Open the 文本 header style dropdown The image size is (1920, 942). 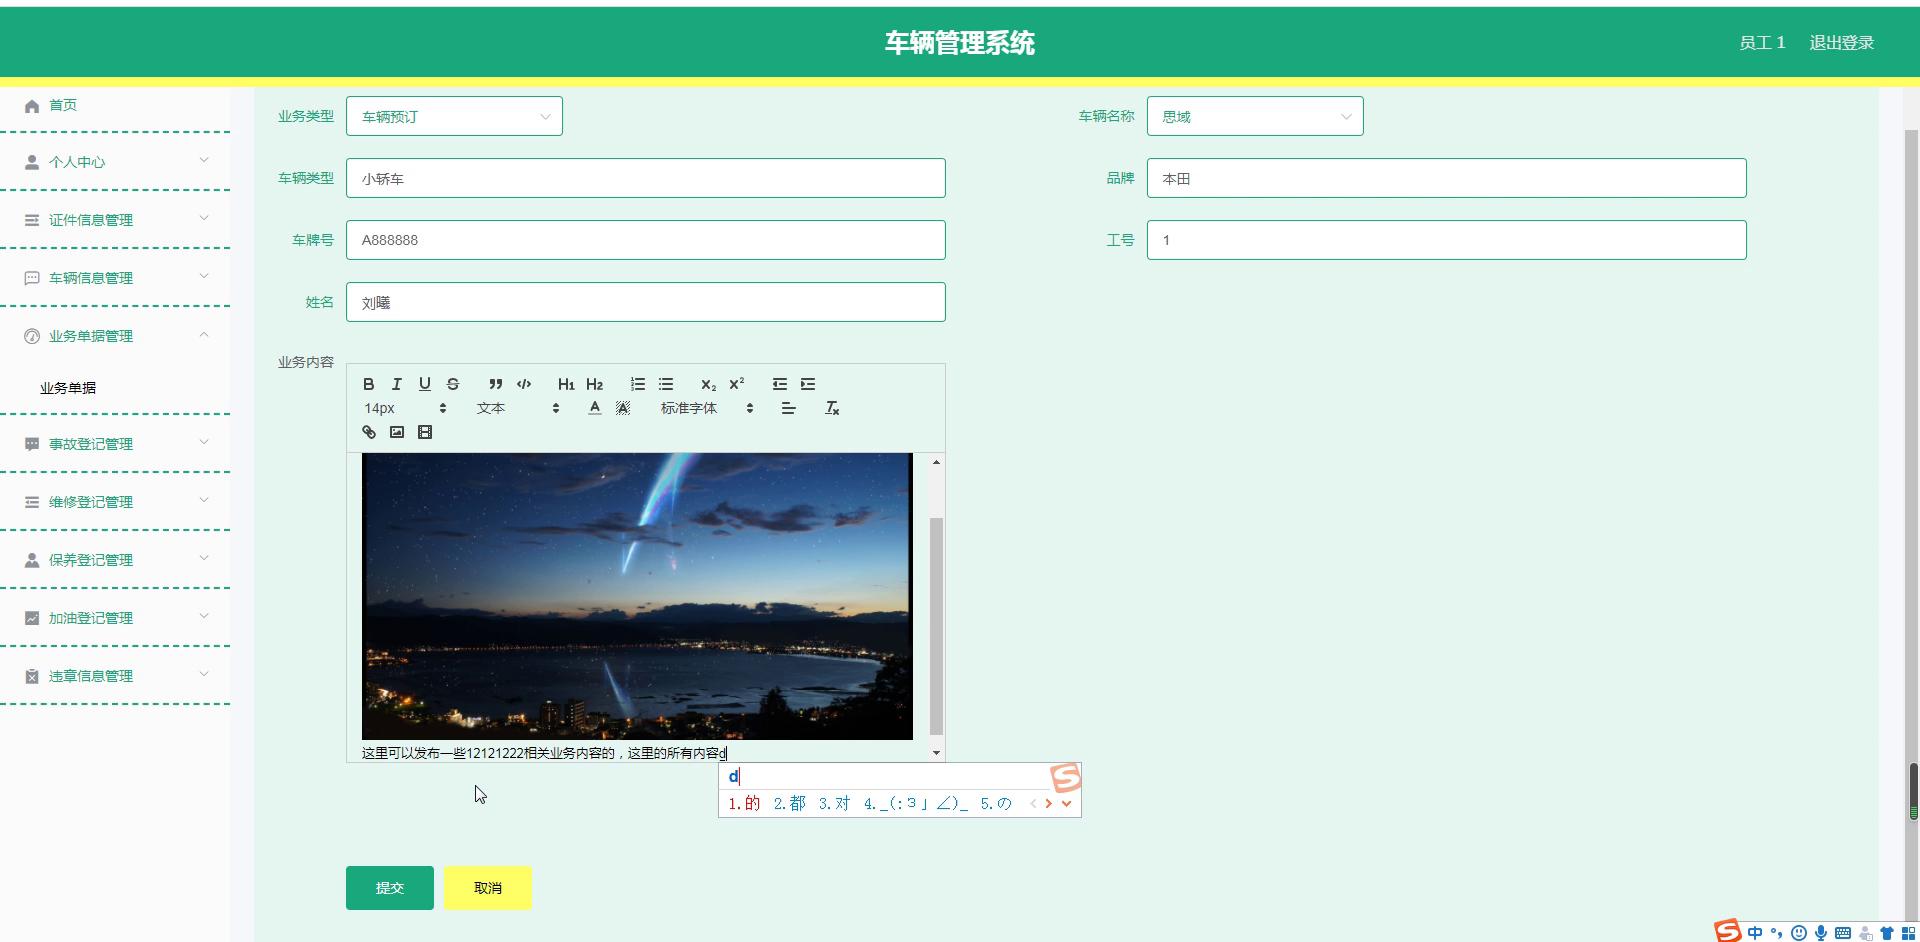518,408
